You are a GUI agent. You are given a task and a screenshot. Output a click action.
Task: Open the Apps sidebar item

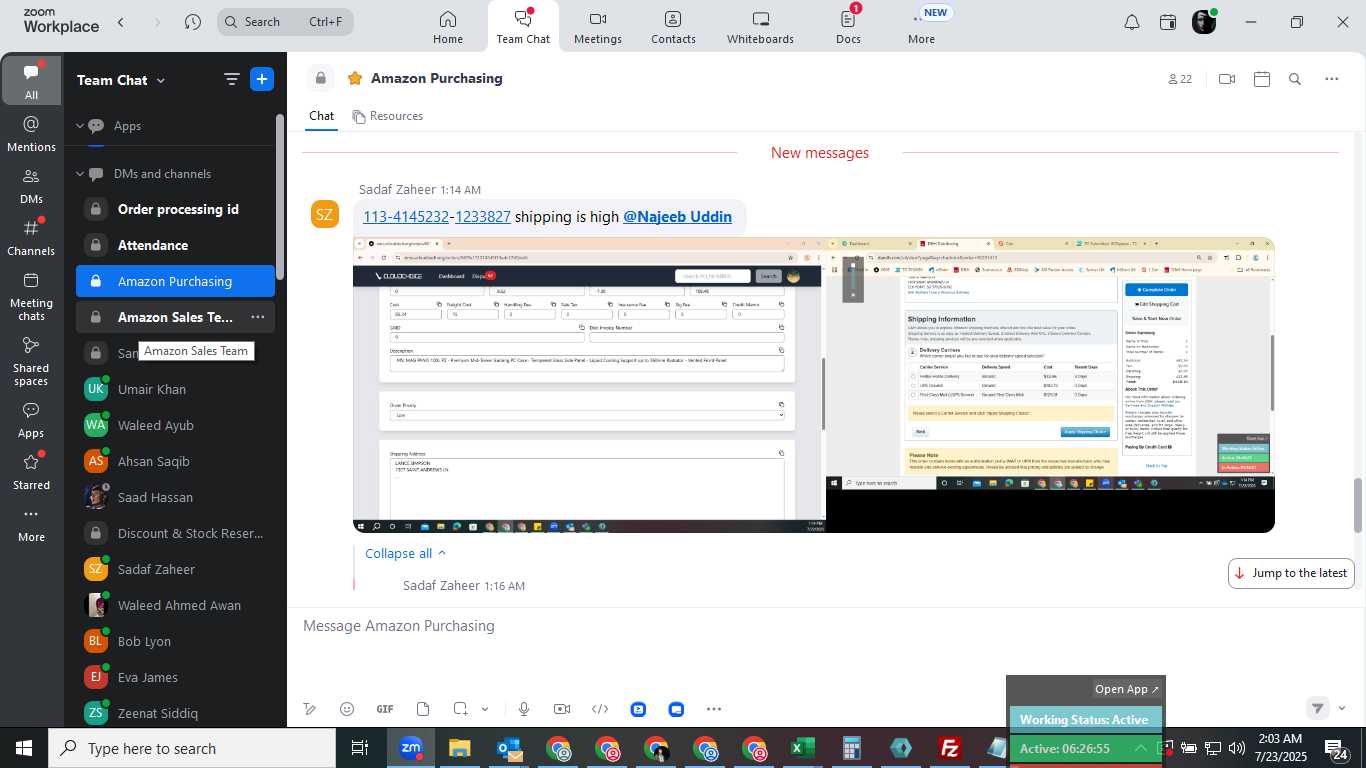31,420
